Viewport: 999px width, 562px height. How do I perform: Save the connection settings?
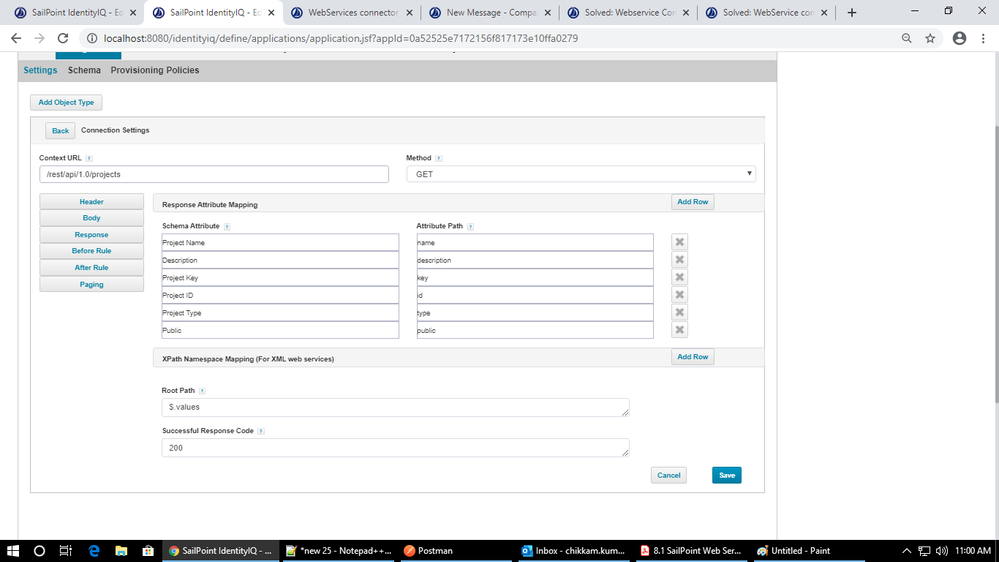click(726, 475)
